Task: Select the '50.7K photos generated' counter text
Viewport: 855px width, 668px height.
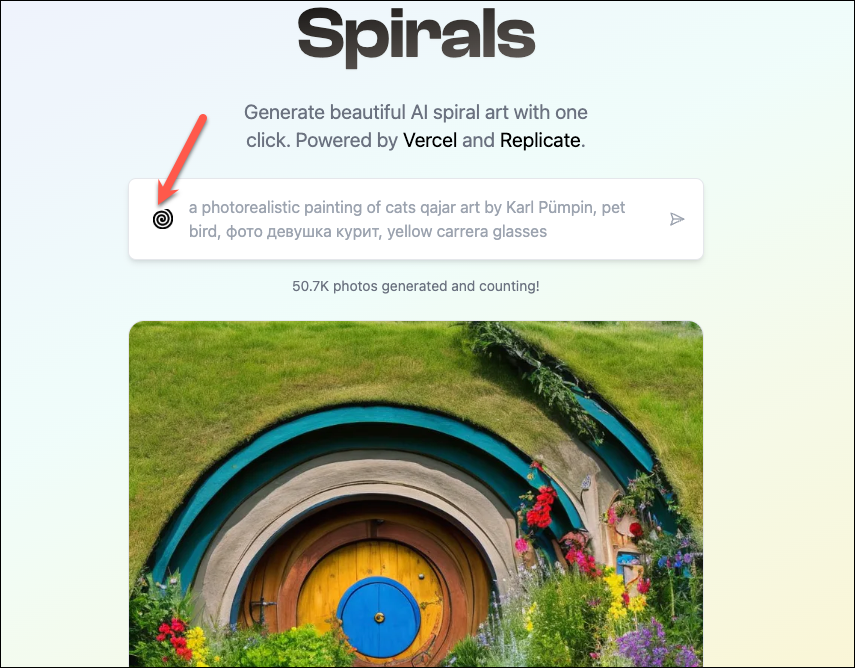Action: [416, 286]
